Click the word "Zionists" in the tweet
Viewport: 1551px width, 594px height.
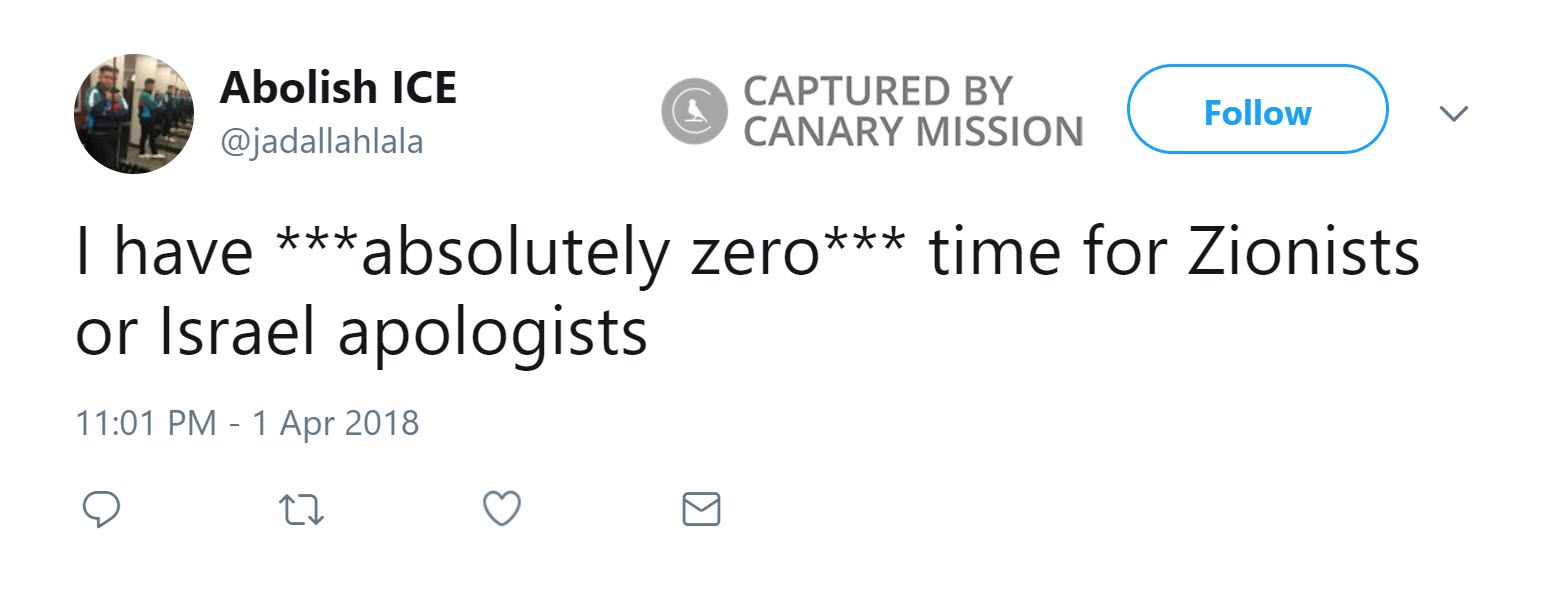tap(1303, 254)
